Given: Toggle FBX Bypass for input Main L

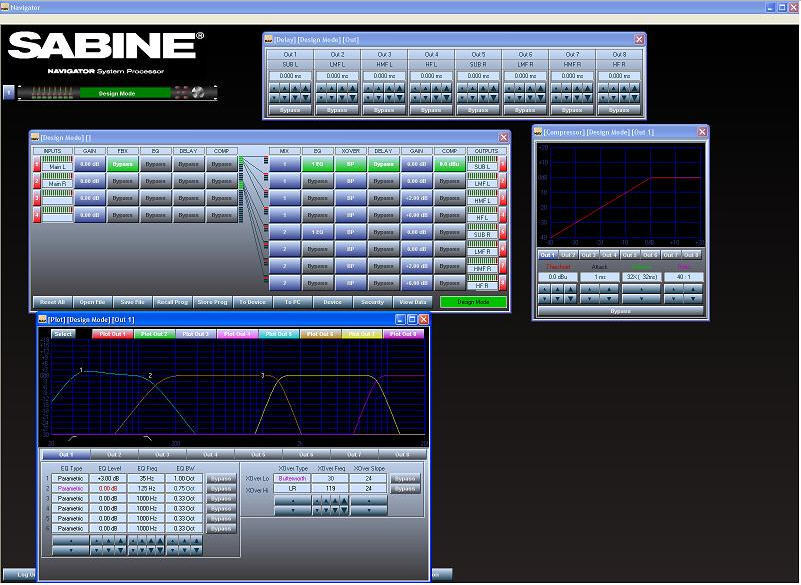Looking at the screenshot, I should (123, 164).
